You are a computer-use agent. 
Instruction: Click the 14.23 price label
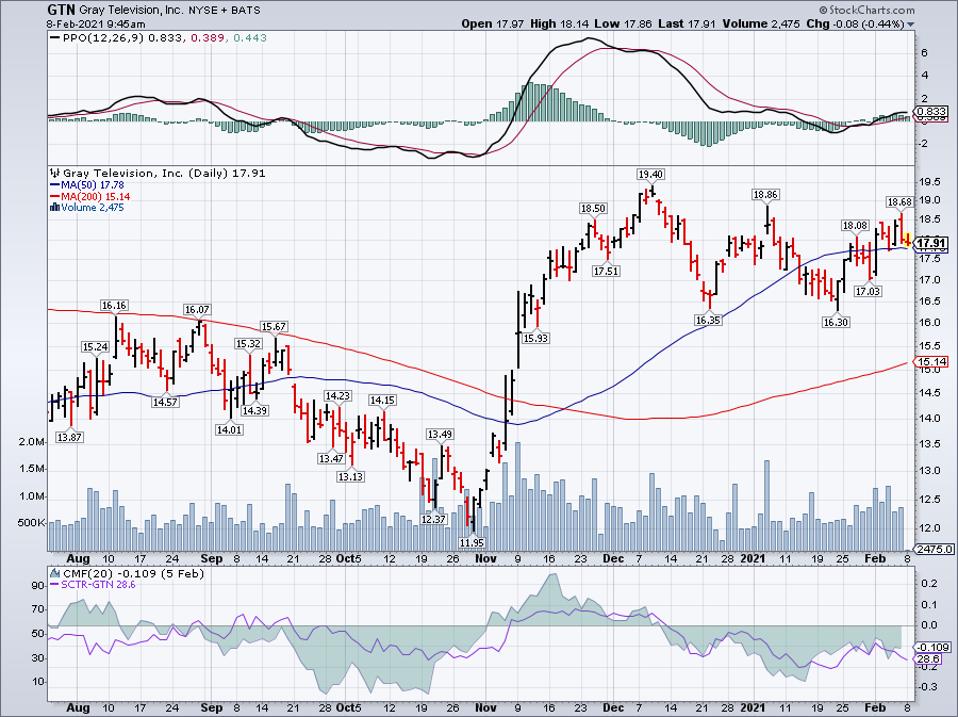click(x=337, y=396)
